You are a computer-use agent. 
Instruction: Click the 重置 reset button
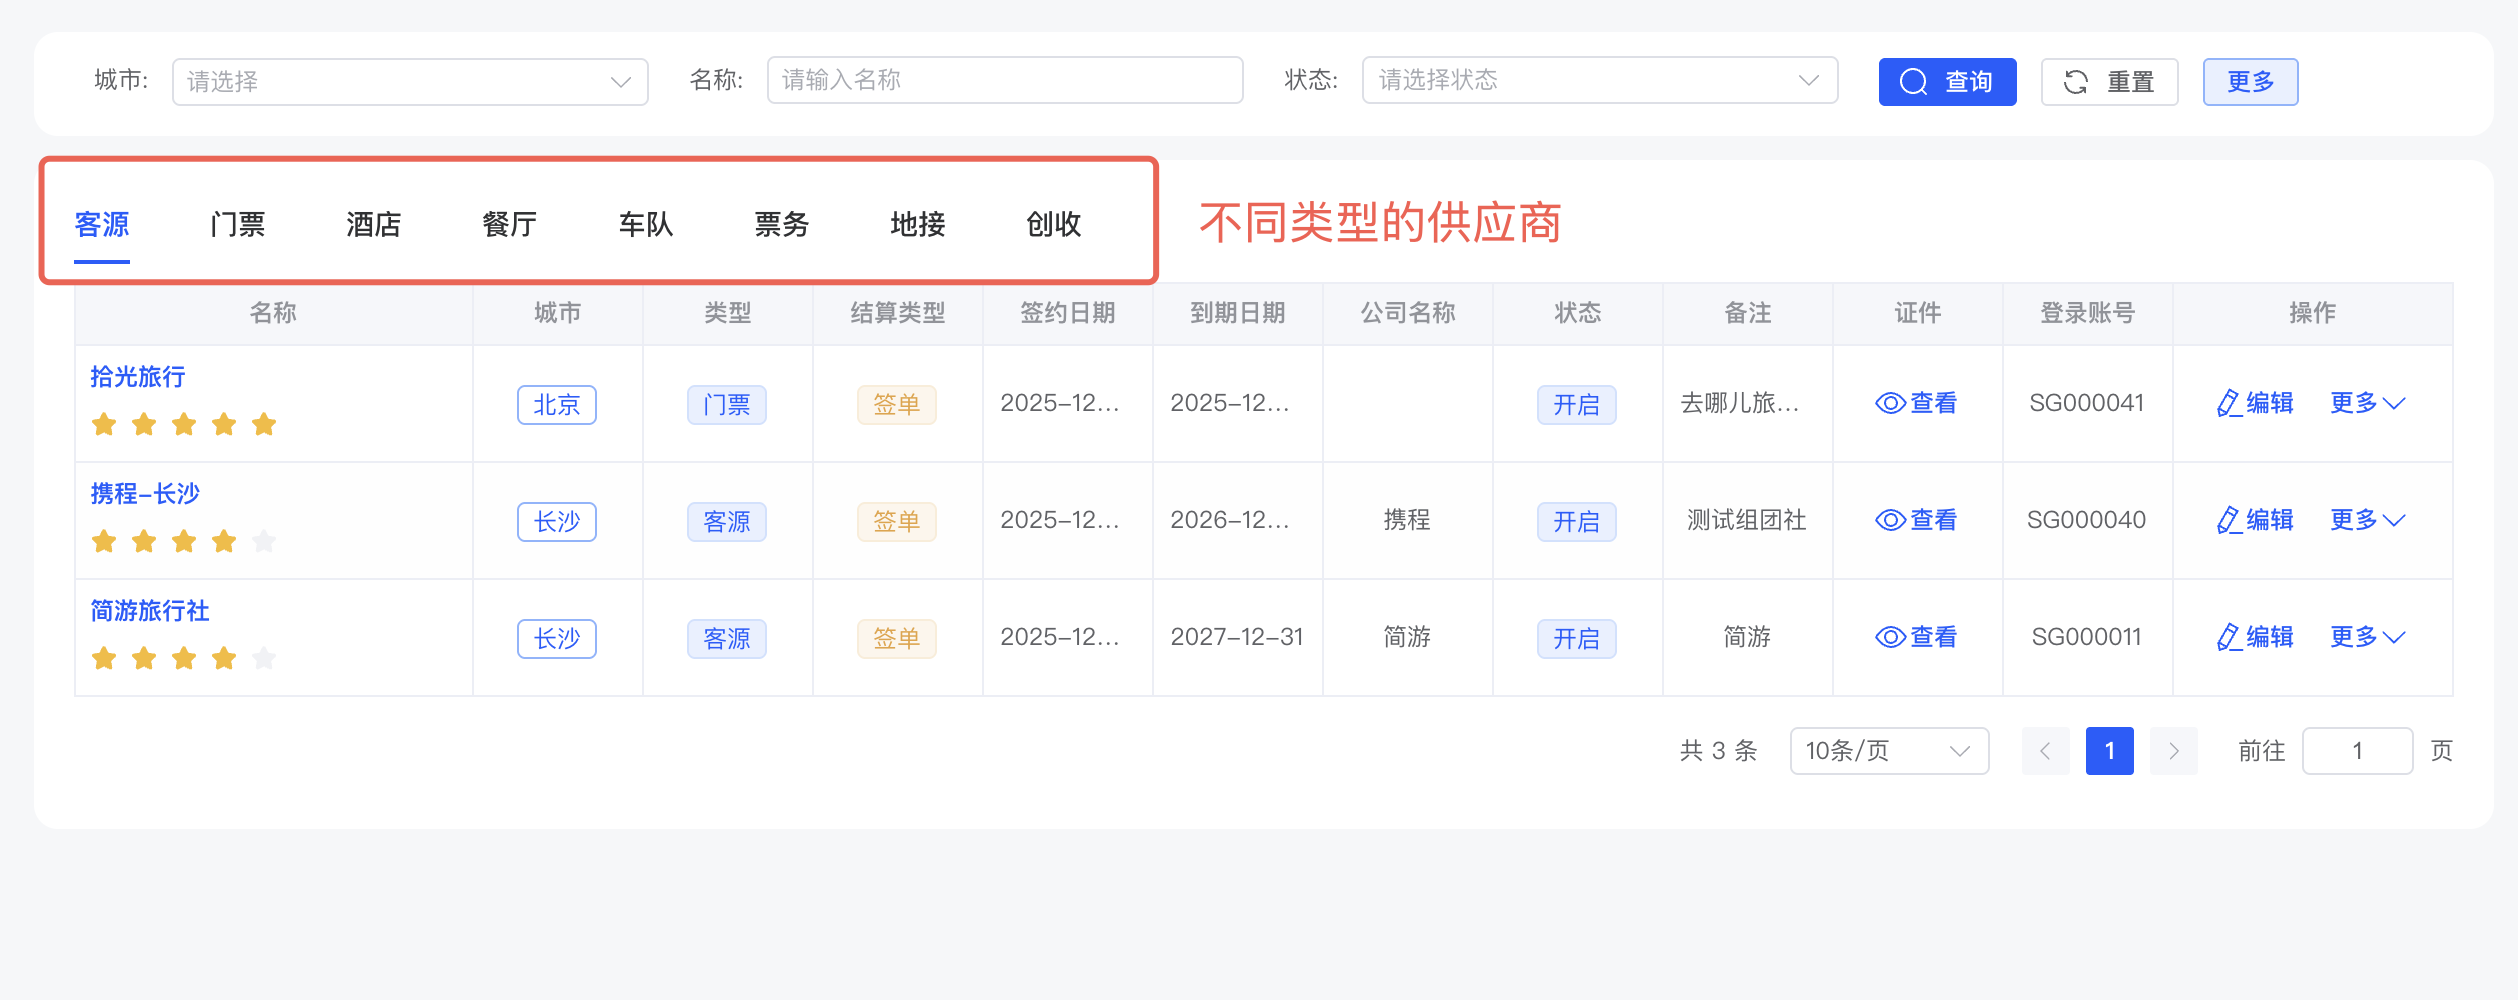[x=2108, y=82]
